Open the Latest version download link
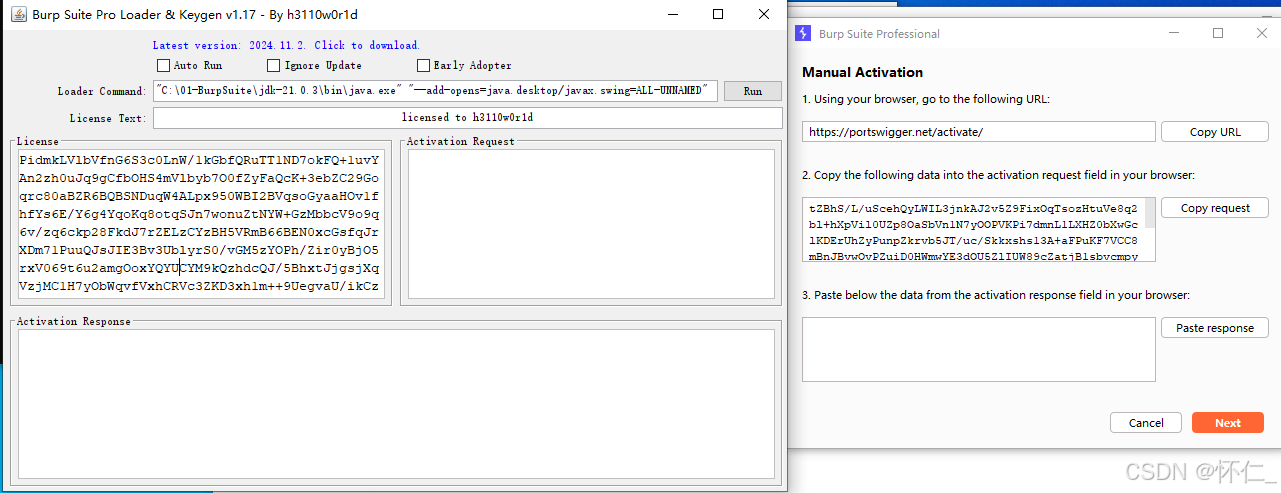This screenshot has width=1281, height=493. pos(286,45)
